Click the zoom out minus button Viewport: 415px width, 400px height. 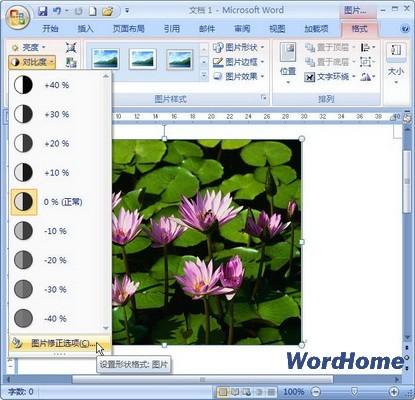point(316,392)
